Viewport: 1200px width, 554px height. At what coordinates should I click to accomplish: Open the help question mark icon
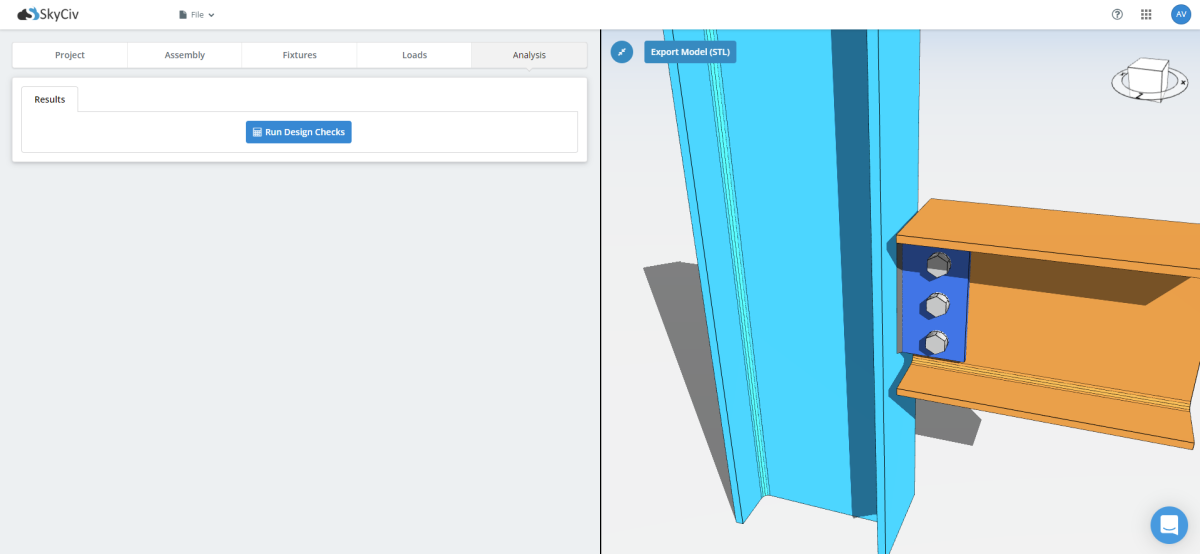click(1117, 15)
